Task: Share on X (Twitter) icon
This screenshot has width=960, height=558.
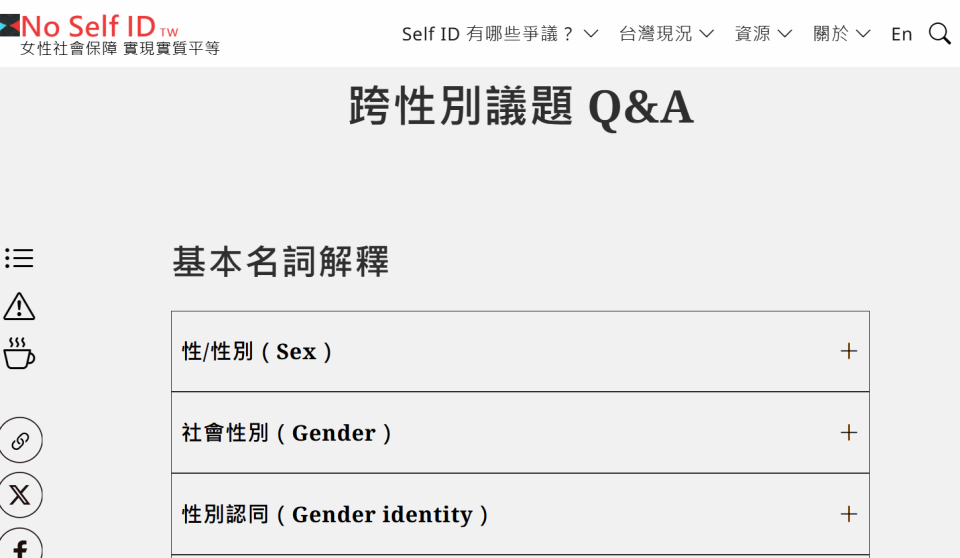Action: click(20, 495)
